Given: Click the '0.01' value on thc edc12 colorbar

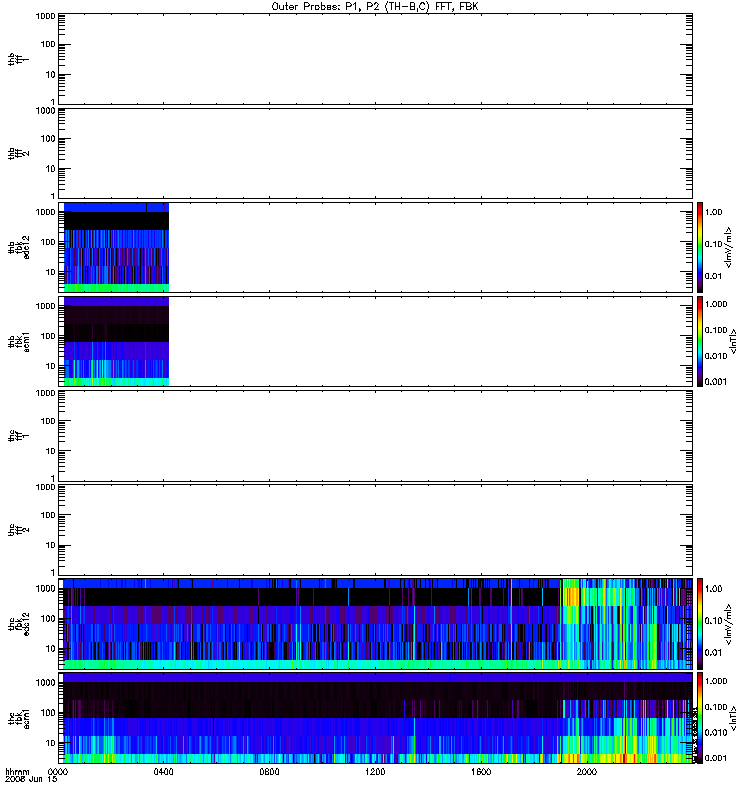Looking at the screenshot, I should 713,653.
